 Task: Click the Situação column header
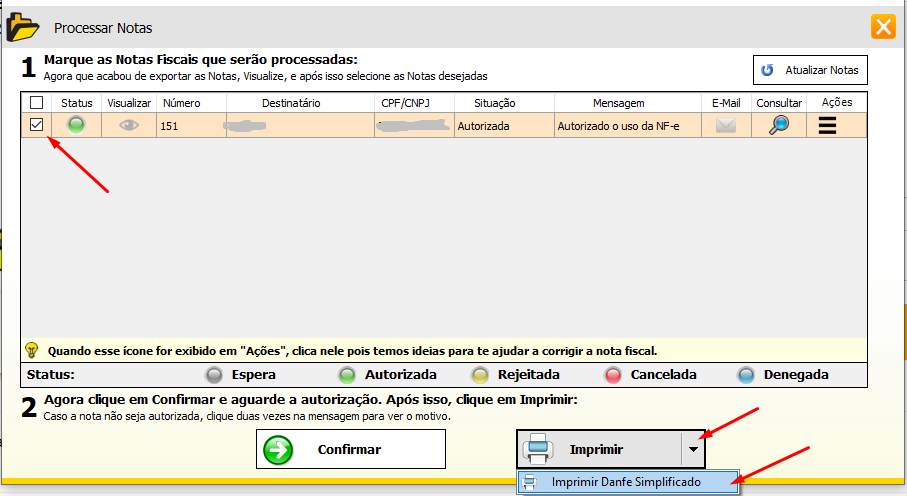tap(504, 102)
